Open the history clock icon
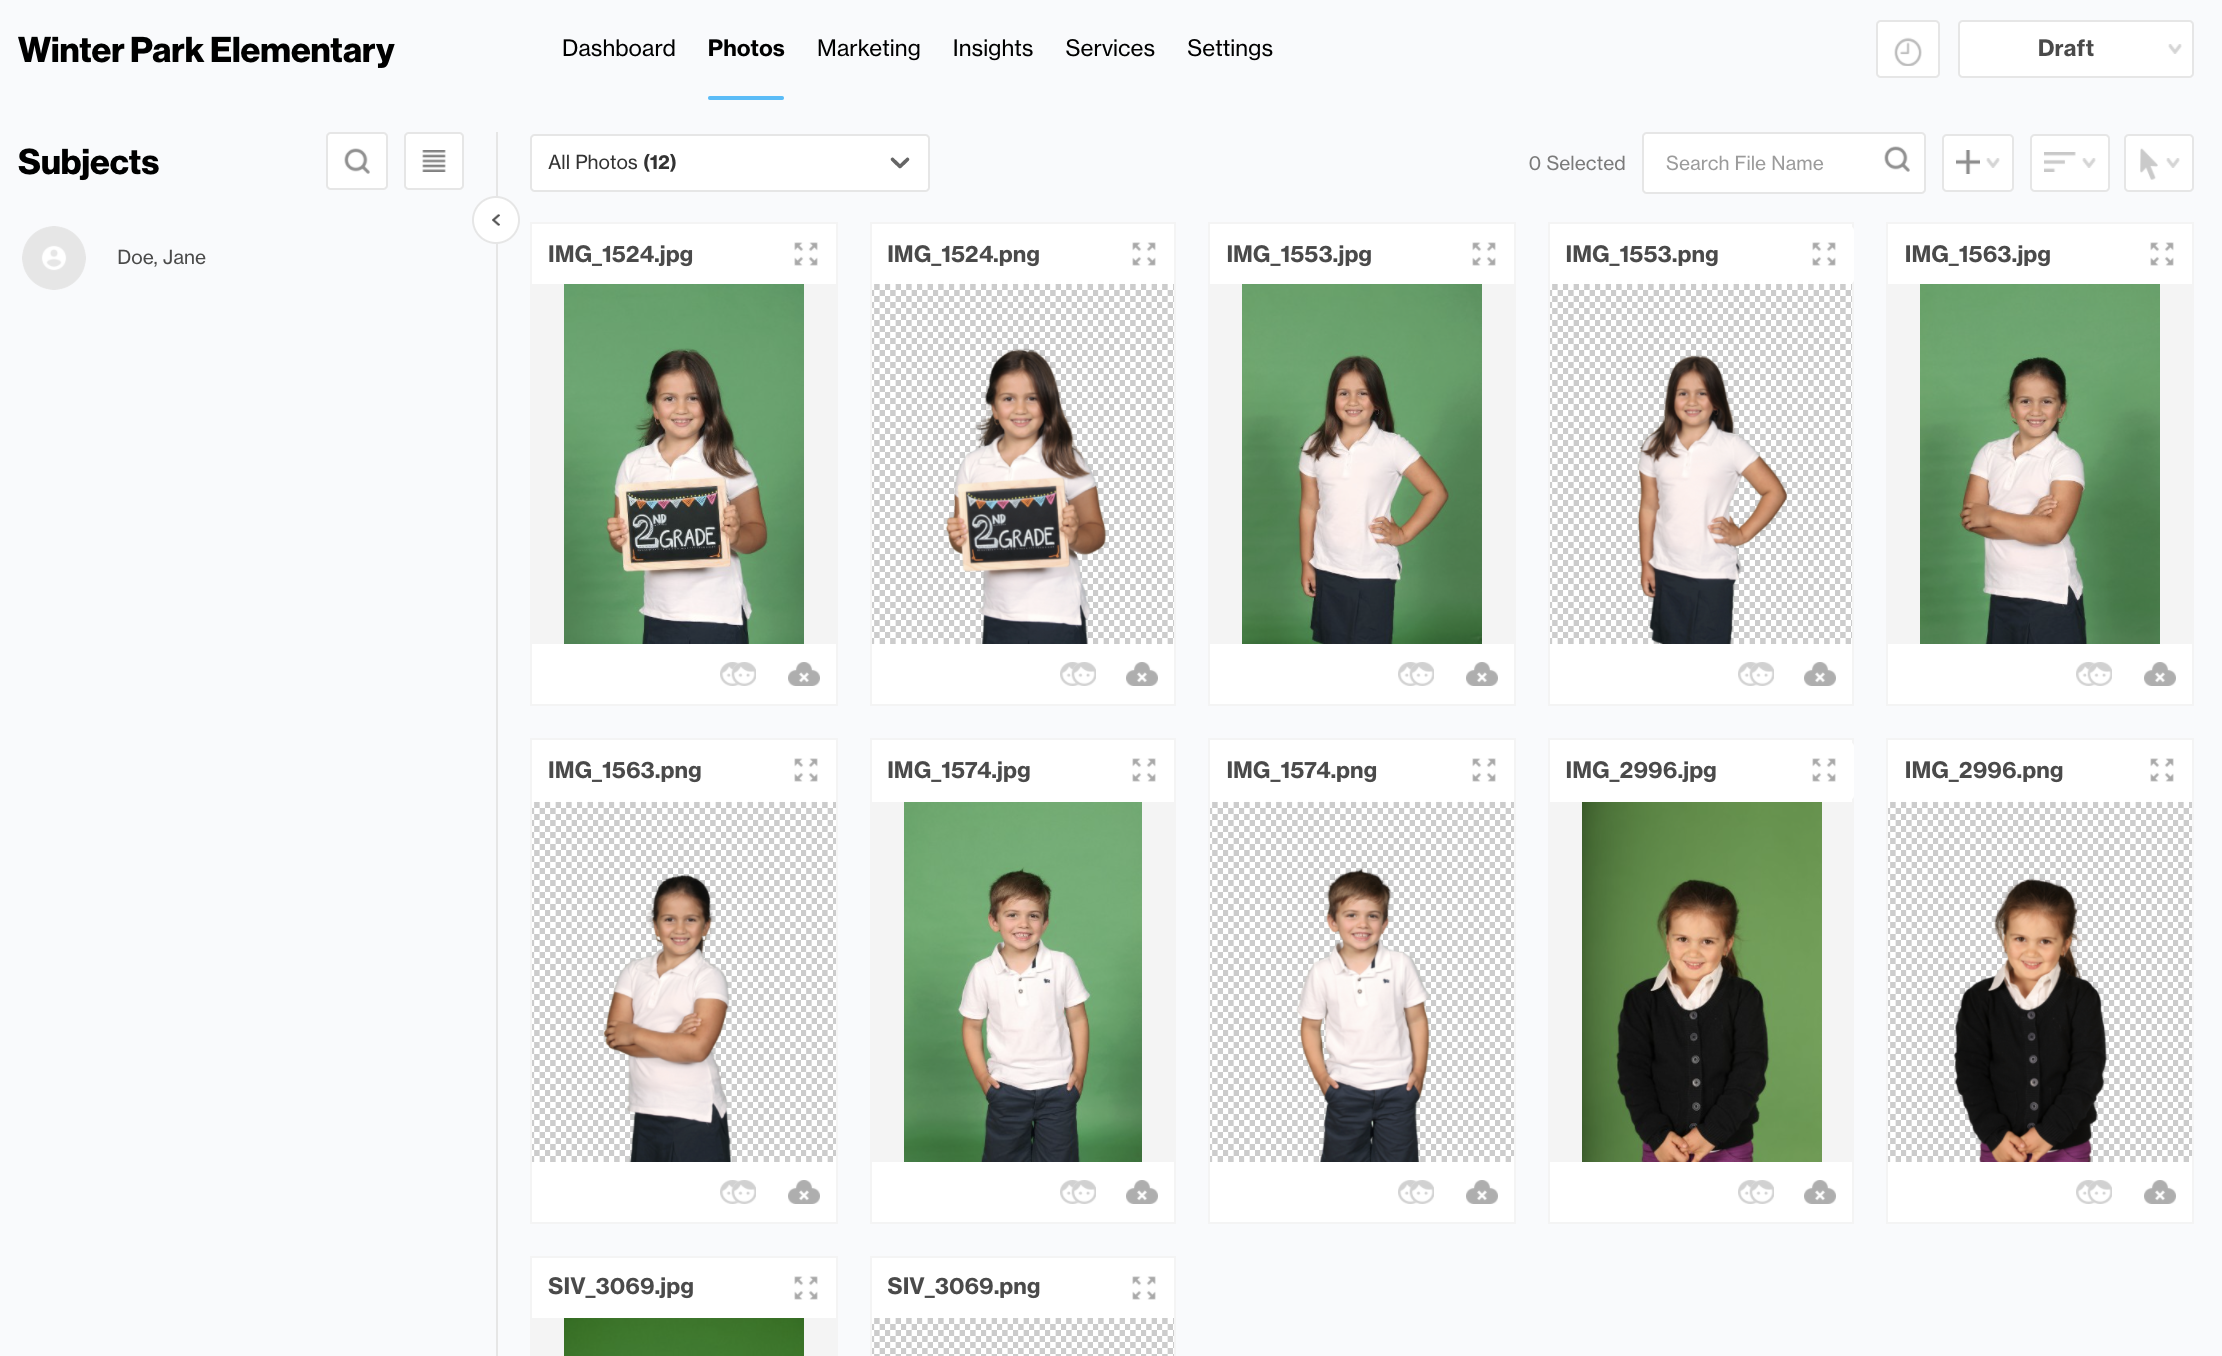The width and height of the screenshot is (2222, 1356). pyautogui.click(x=1907, y=50)
